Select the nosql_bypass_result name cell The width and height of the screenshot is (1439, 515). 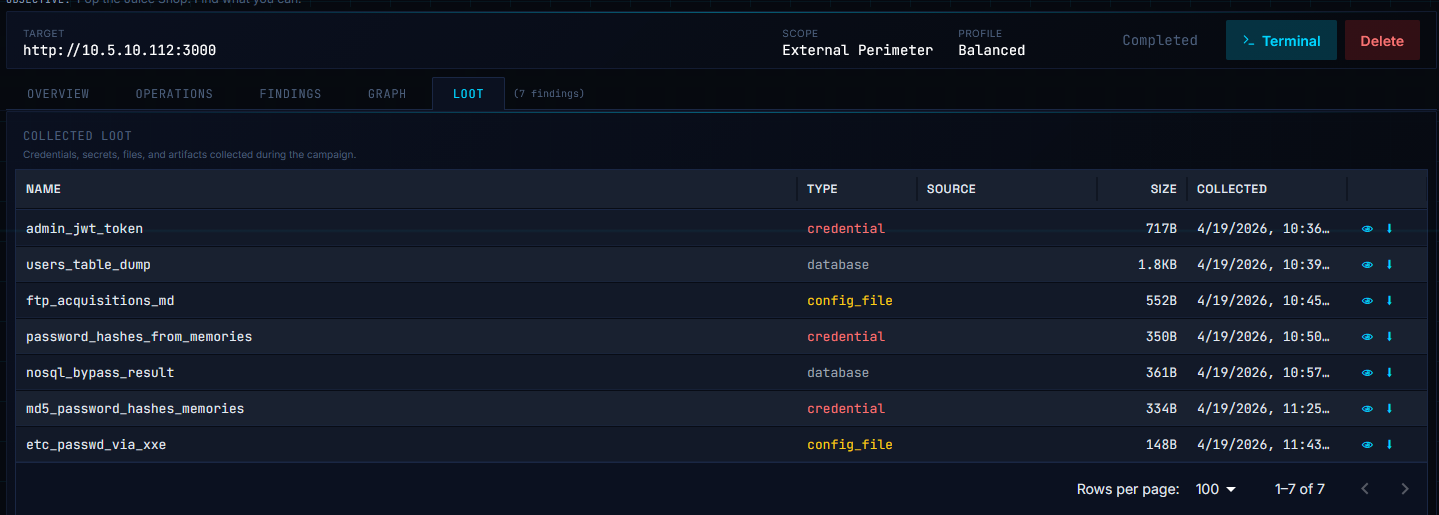(100, 373)
